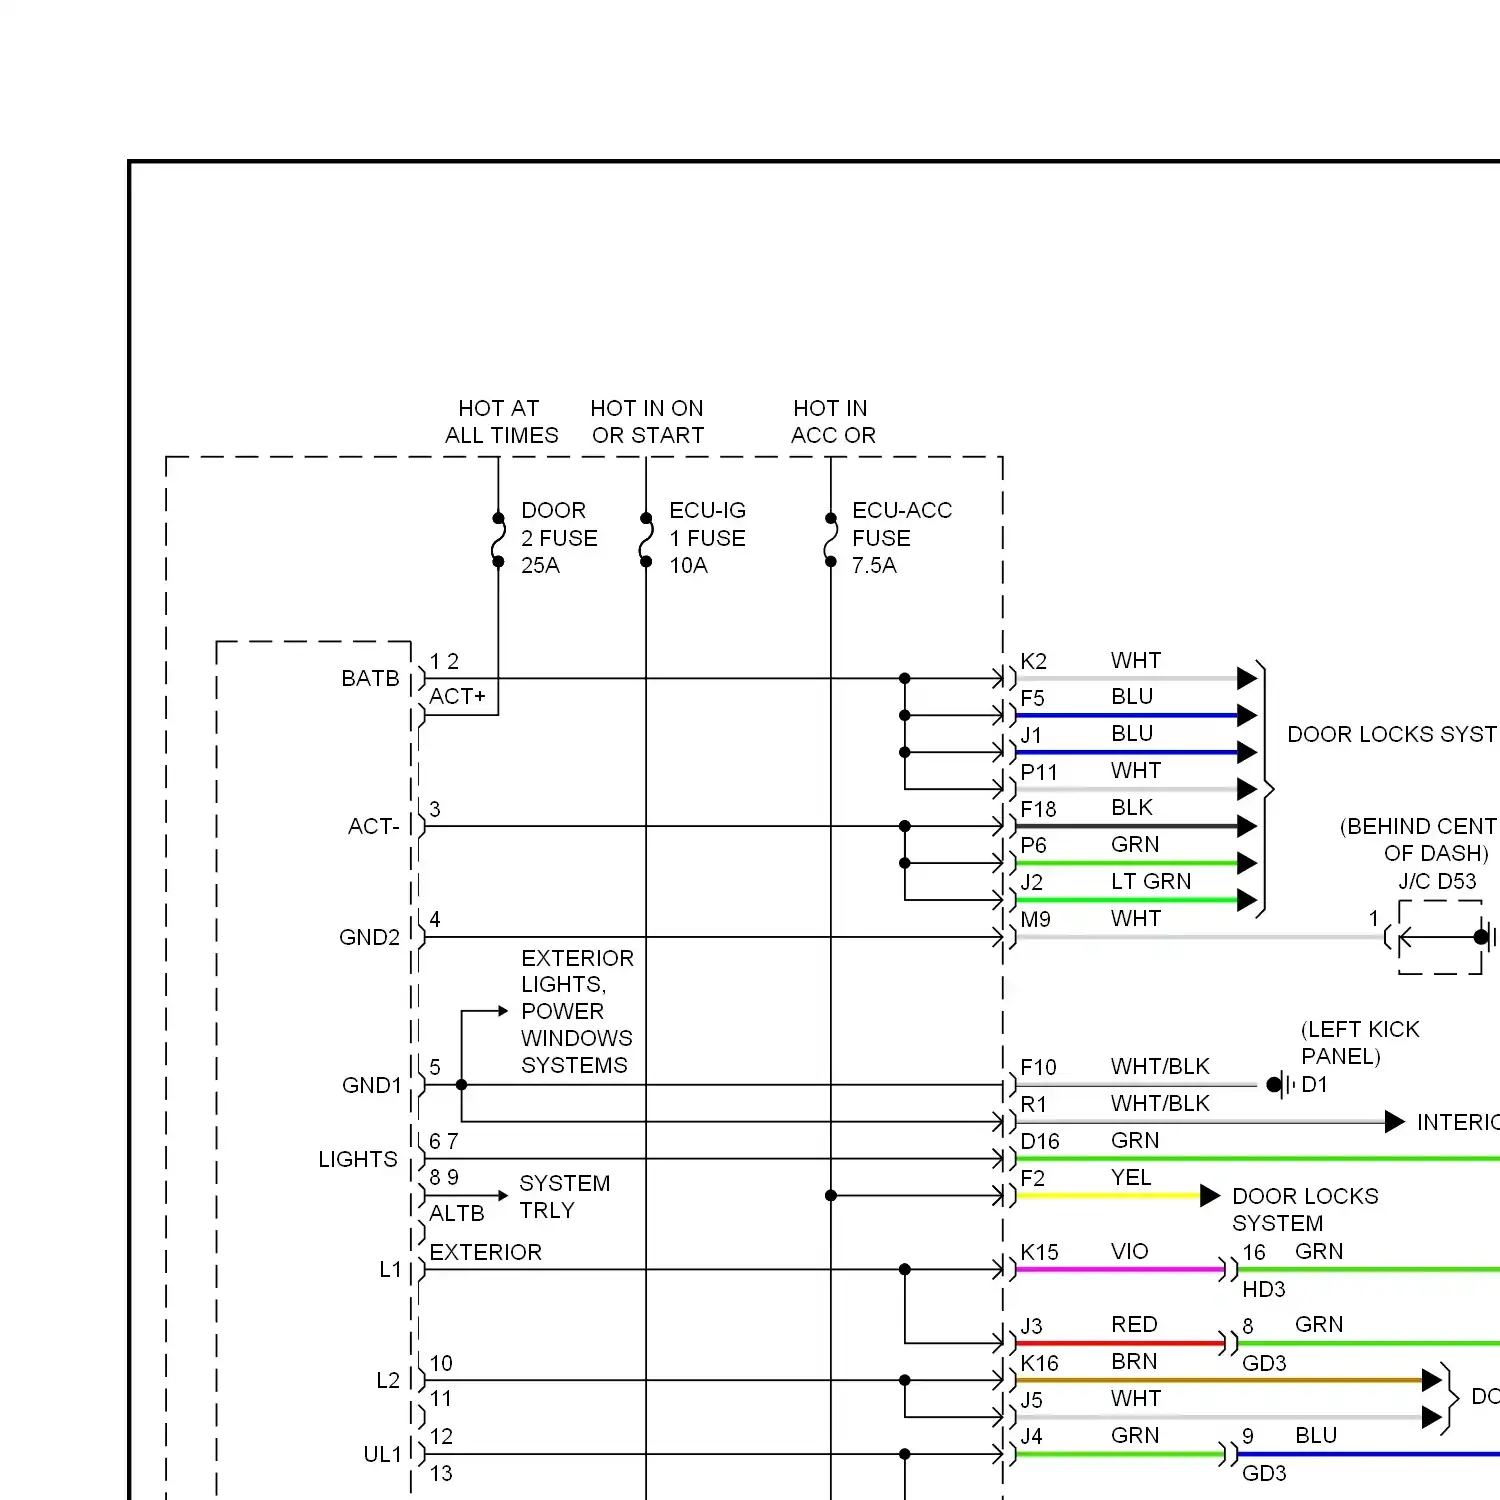Click the DOOR LOCKS SYSTEM label by F2

1305,1210
